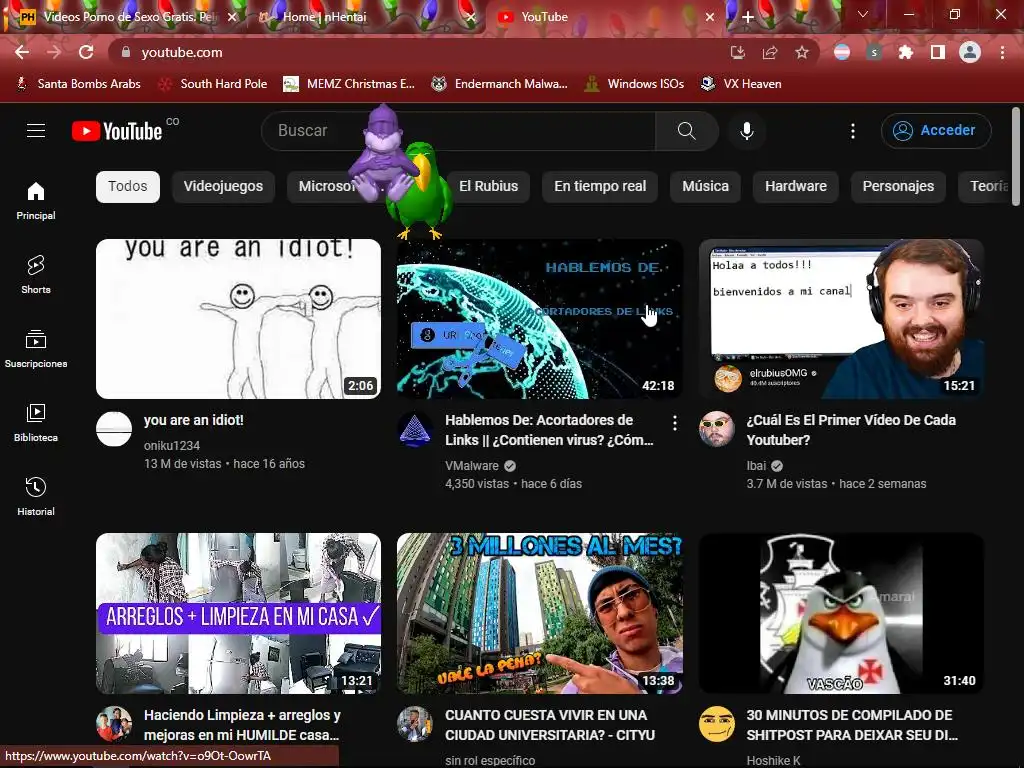Click the install app icon in address bar
The image size is (1024, 768).
pyautogui.click(x=737, y=53)
